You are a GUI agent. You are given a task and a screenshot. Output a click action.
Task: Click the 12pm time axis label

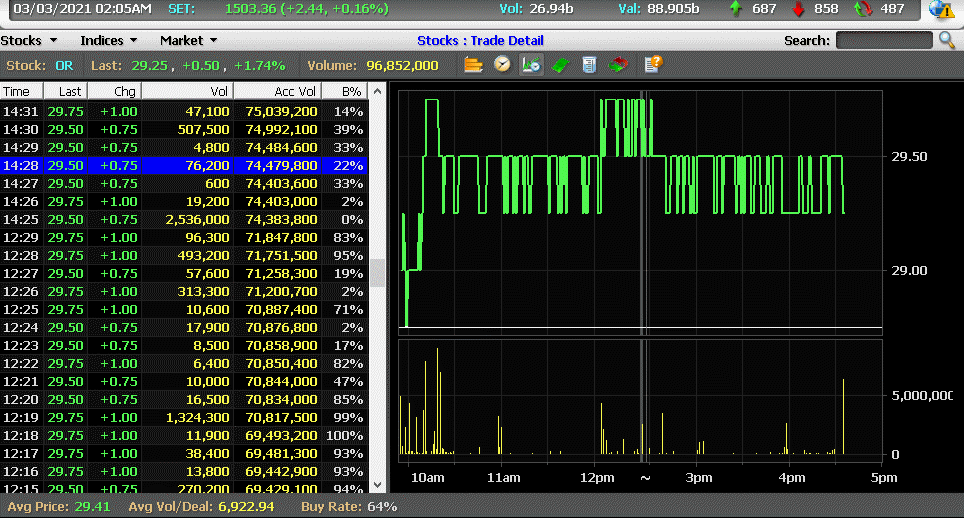597,478
